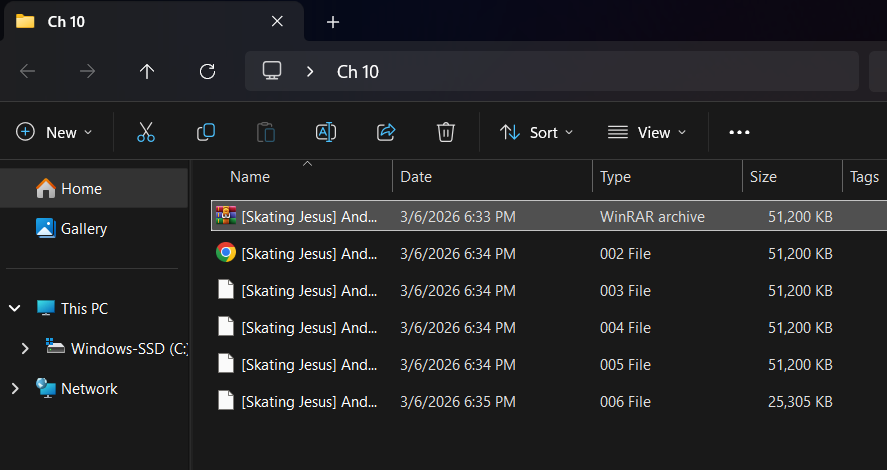Click the WinRAR archive file icon
This screenshot has width=887, height=470.
[x=226, y=215]
